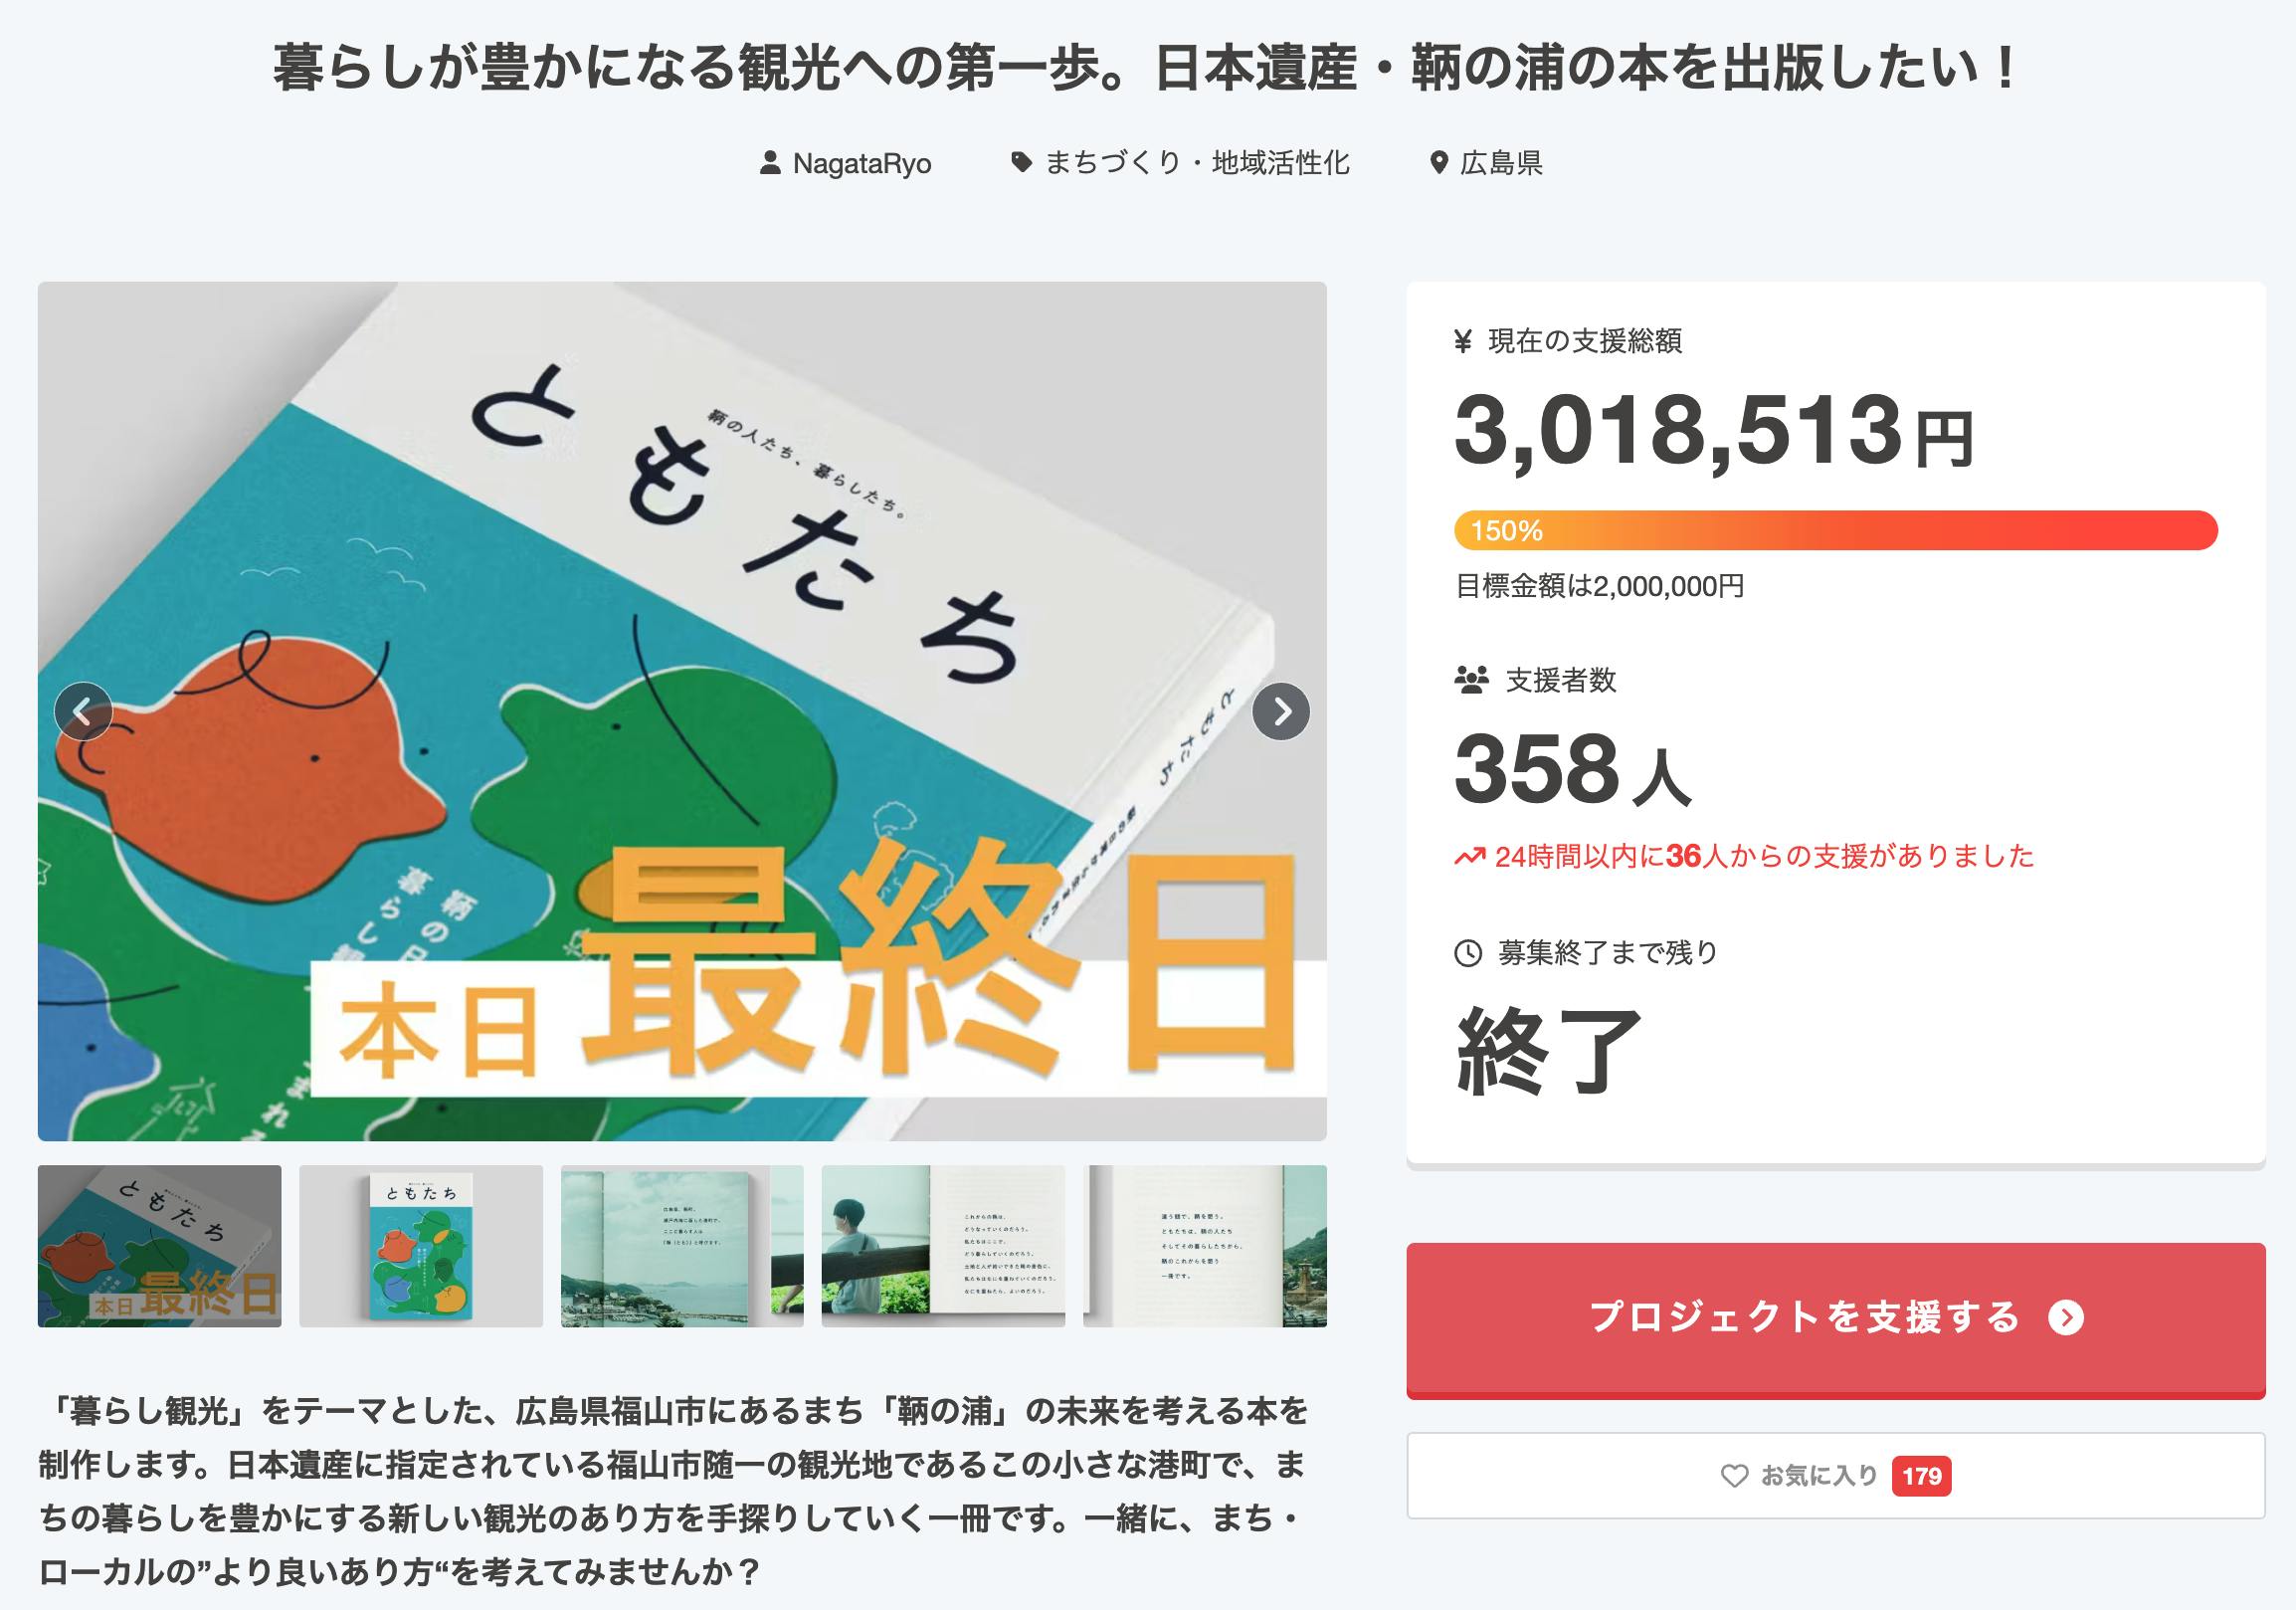Select the harbor view spread thumbnail
This screenshot has width=2296, height=1610.
coord(682,1246)
